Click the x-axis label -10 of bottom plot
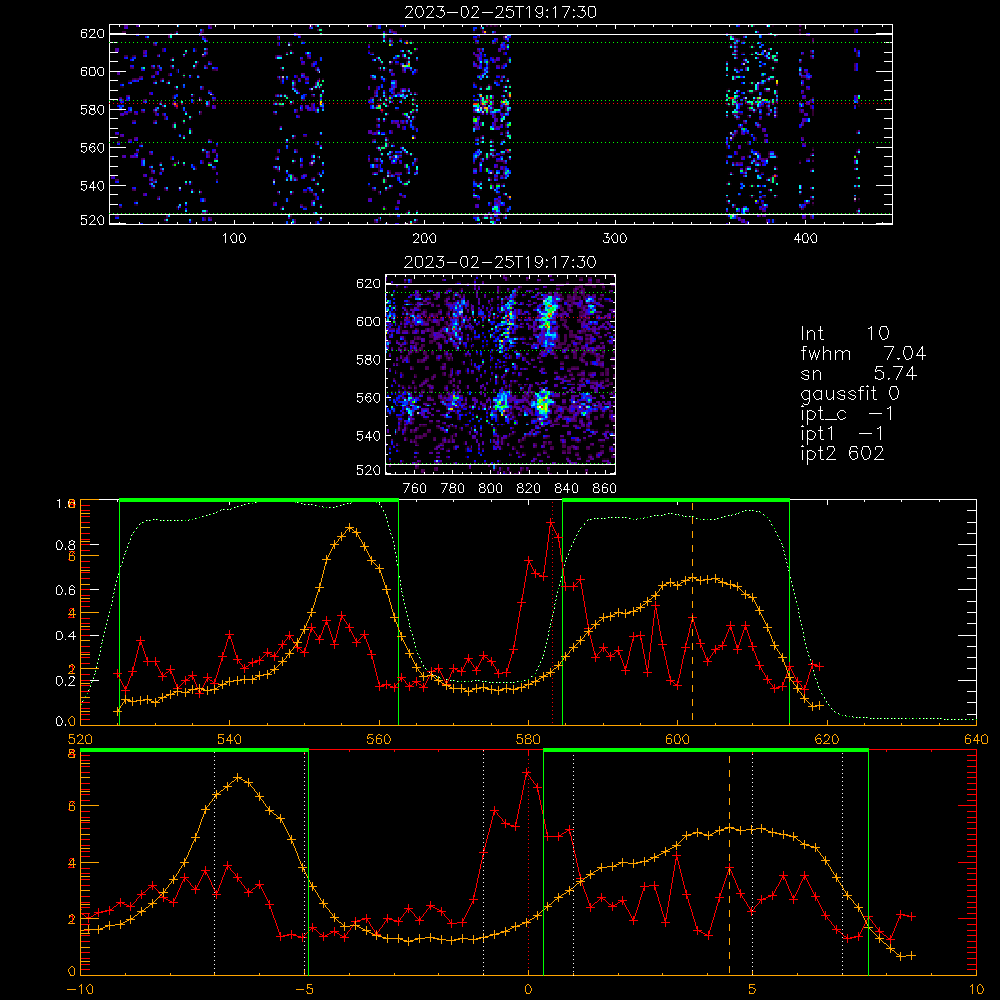The height and width of the screenshot is (1000, 1000). pos(80,990)
